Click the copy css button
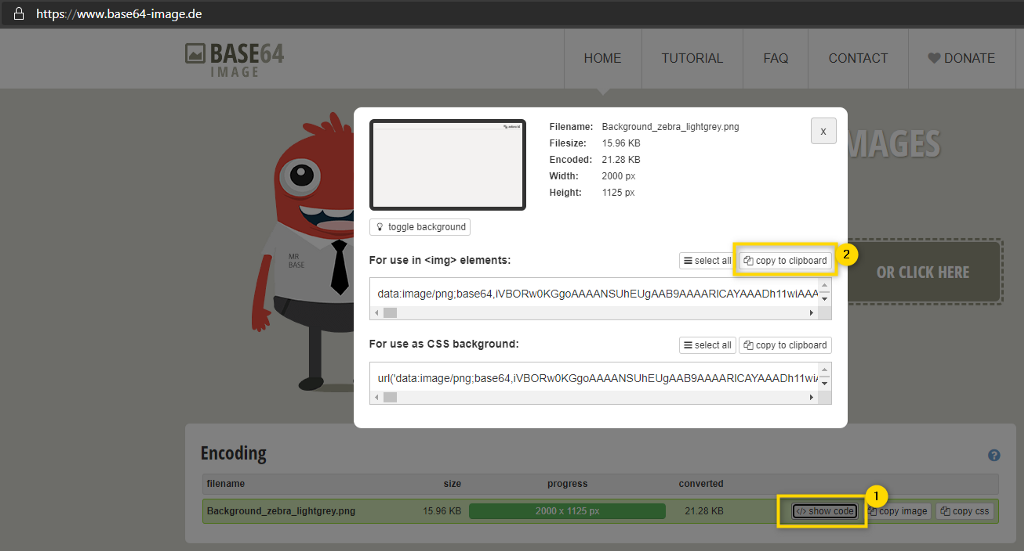The width and height of the screenshot is (1024, 551). tap(965, 511)
